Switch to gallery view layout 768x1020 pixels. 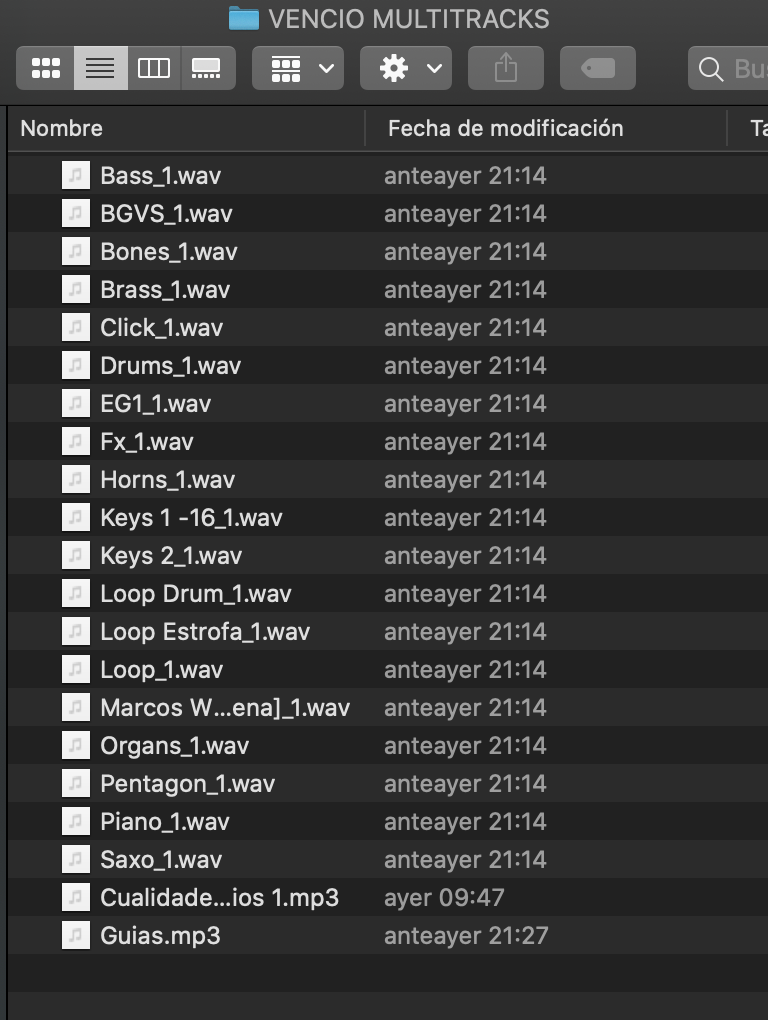[x=207, y=68]
